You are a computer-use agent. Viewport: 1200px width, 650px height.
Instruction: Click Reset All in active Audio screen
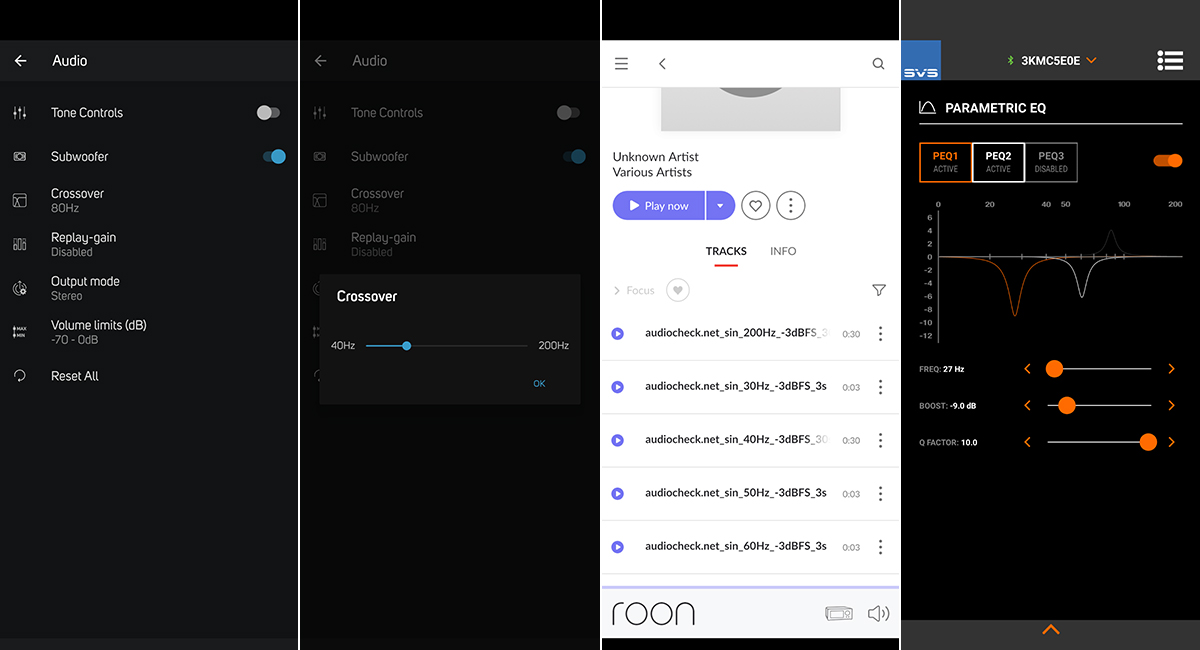coord(150,376)
